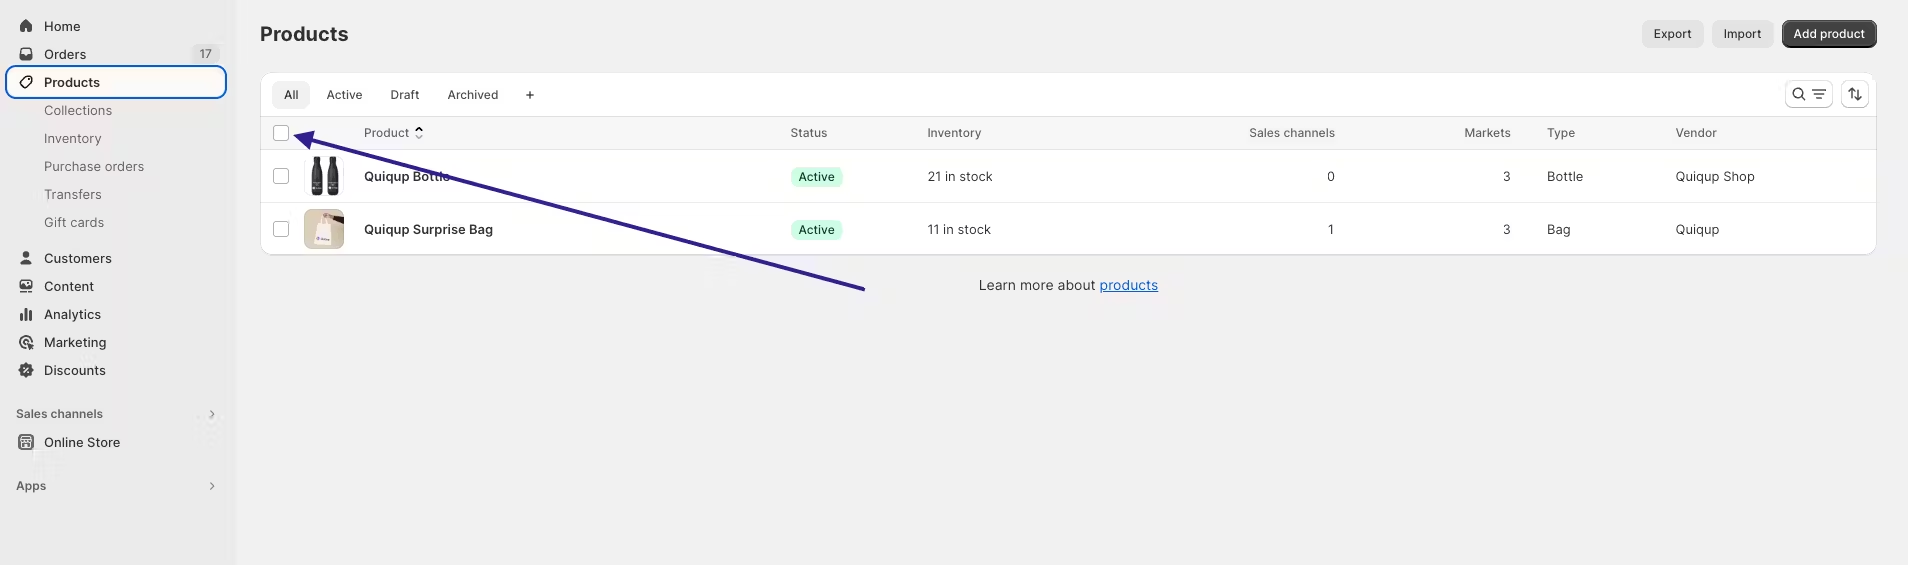The width and height of the screenshot is (1908, 565).
Task: Switch to the Archived tab
Action: coord(473,95)
